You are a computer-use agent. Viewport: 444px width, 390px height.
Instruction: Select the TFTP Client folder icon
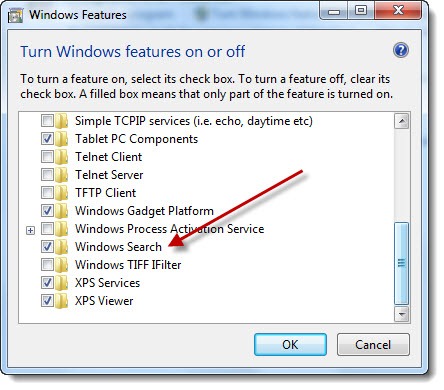(61, 193)
